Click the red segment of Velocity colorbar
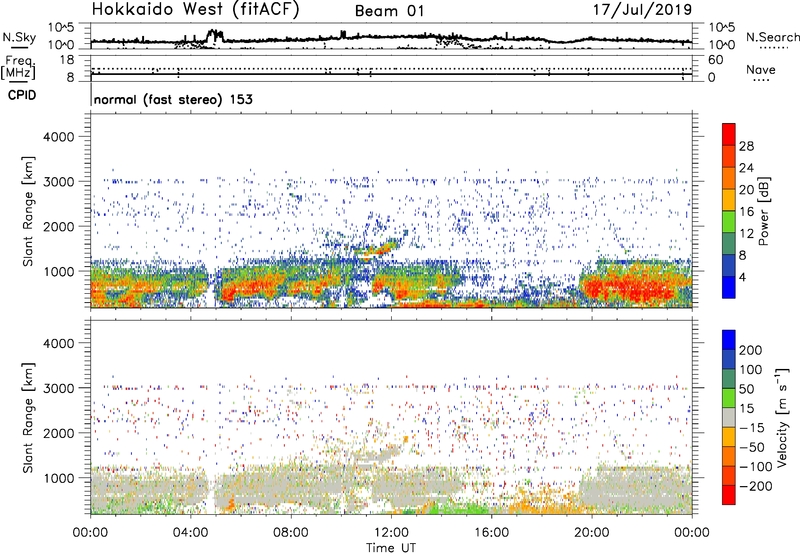This screenshot has width=800, height=554. point(729,495)
